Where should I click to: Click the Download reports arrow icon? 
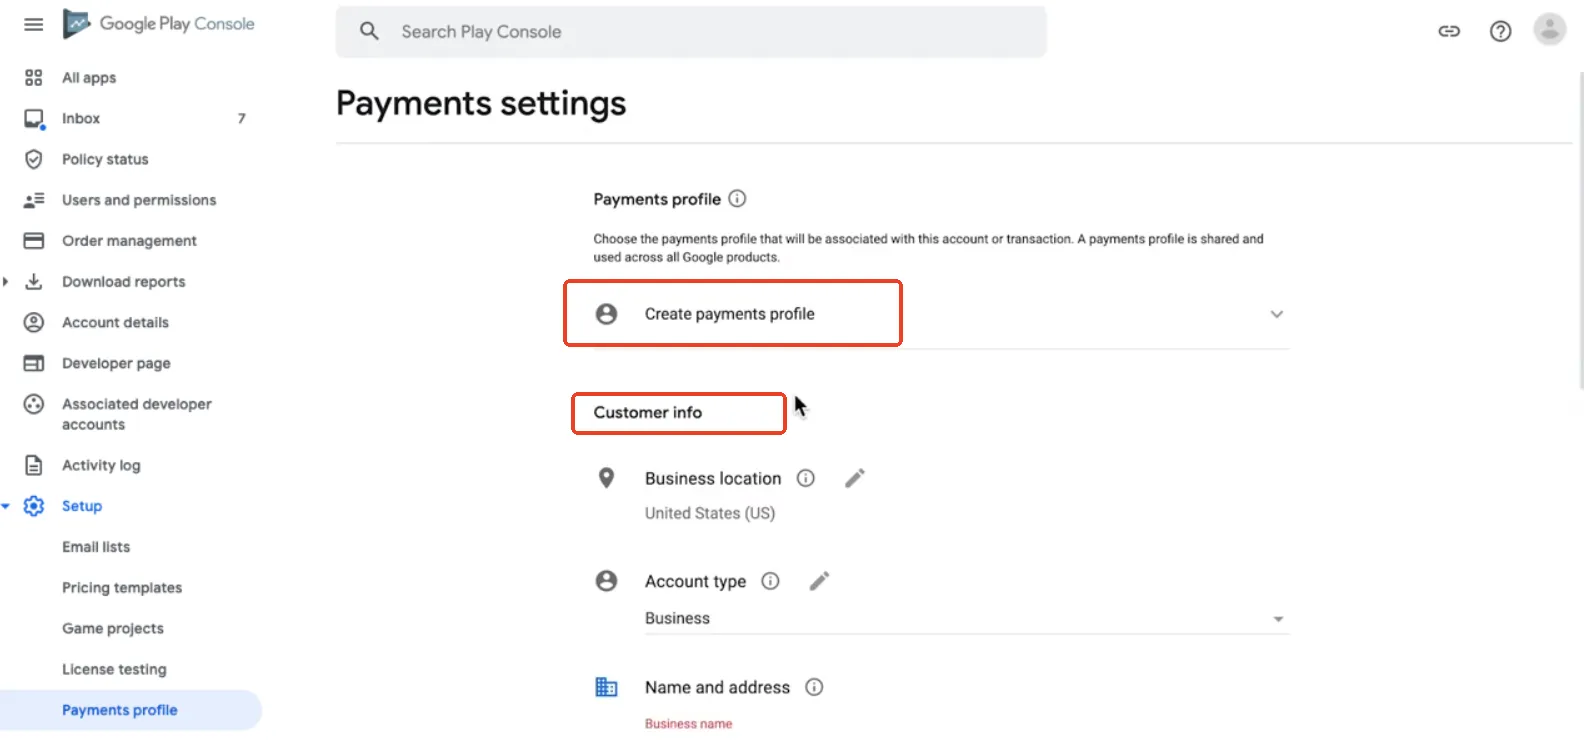tap(34, 281)
